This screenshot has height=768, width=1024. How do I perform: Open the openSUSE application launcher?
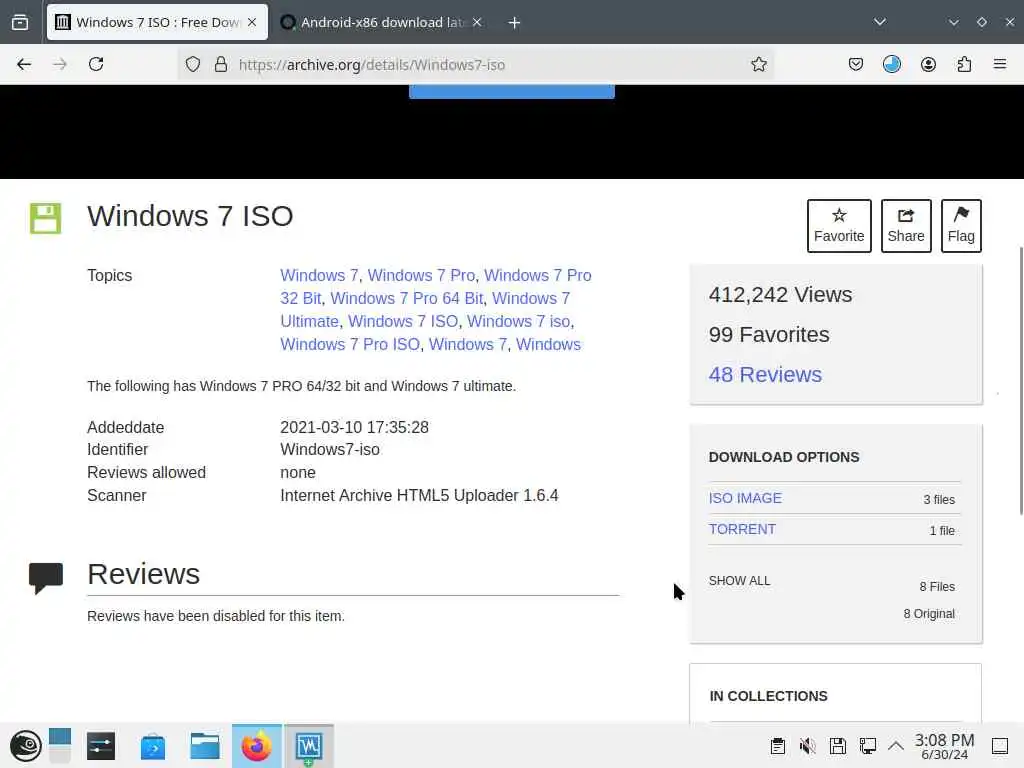point(25,746)
